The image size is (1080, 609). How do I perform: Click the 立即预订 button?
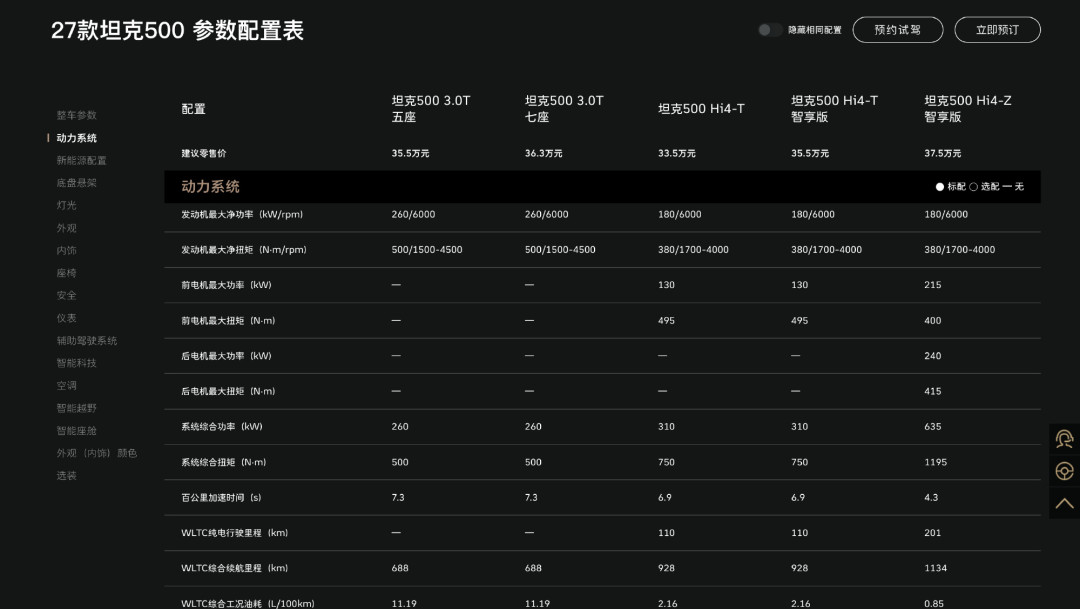(x=997, y=30)
